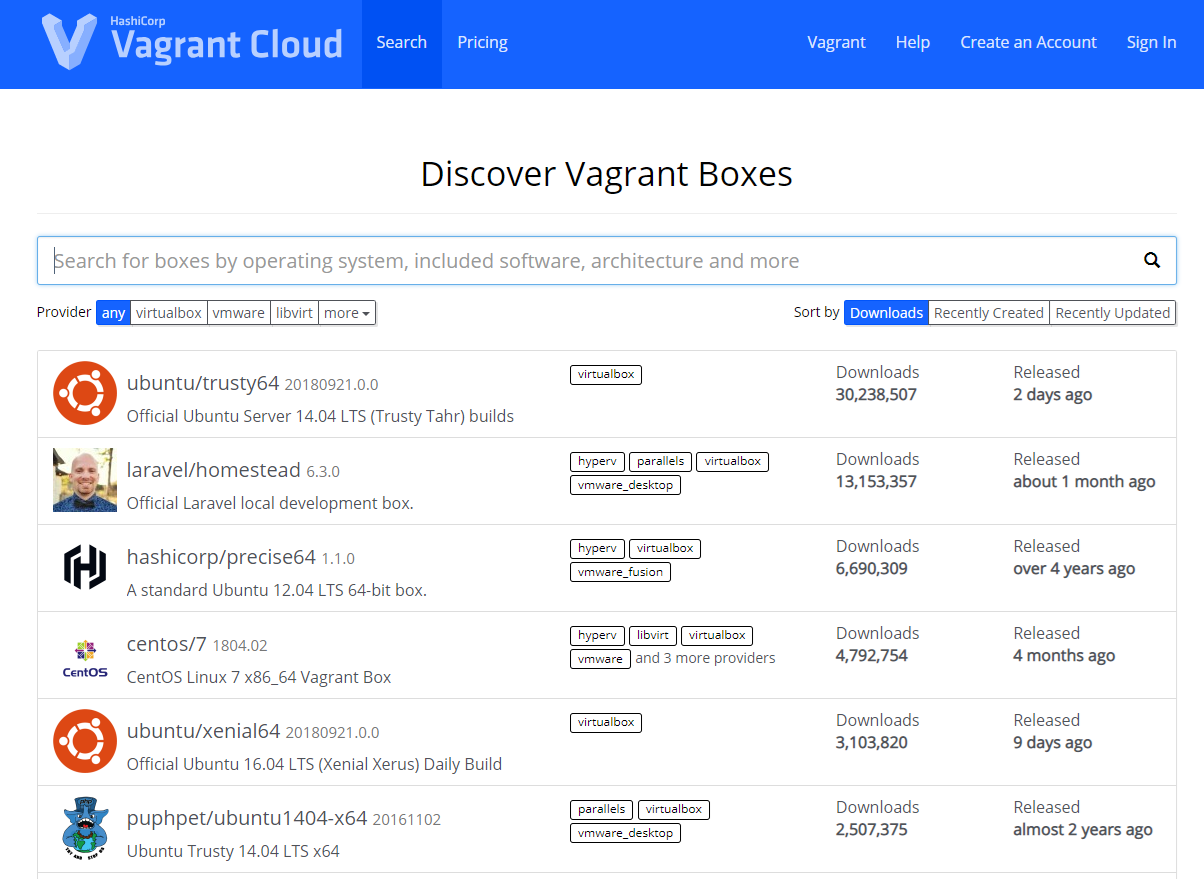Image resolution: width=1204 pixels, height=879 pixels.
Task: Click parallels tag on laravel/homestead row
Action: click(661, 462)
